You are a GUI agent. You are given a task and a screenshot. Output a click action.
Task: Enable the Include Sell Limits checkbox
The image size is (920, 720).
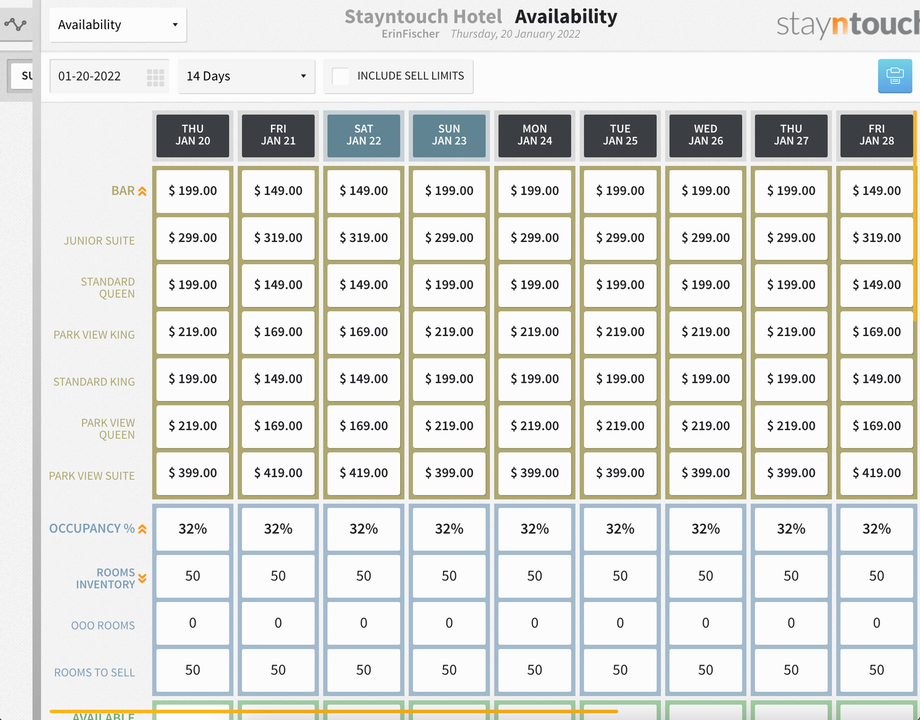pos(340,76)
